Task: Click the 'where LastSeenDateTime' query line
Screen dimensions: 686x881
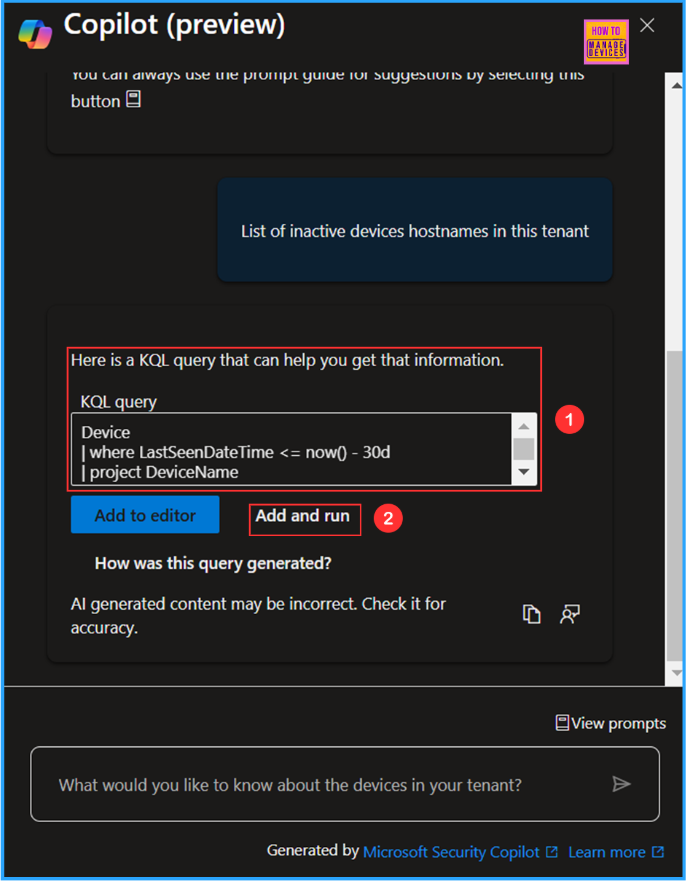Action: tap(235, 452)
